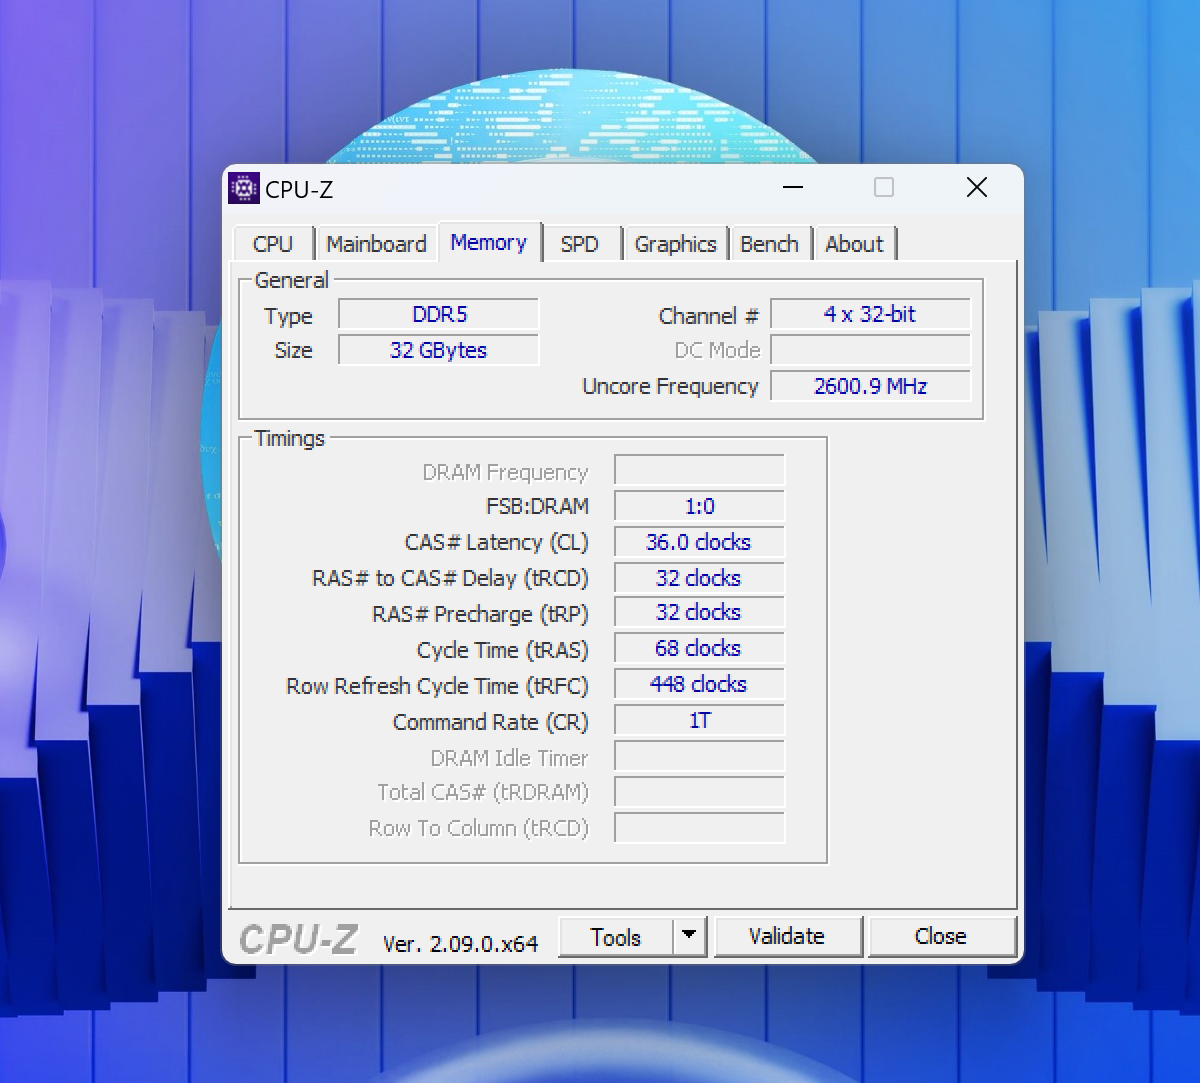Image resolution: width=1200 pixels, height=1083 pixels.
Task: Click the empty DC Mode field
Action: coord(871,350)
